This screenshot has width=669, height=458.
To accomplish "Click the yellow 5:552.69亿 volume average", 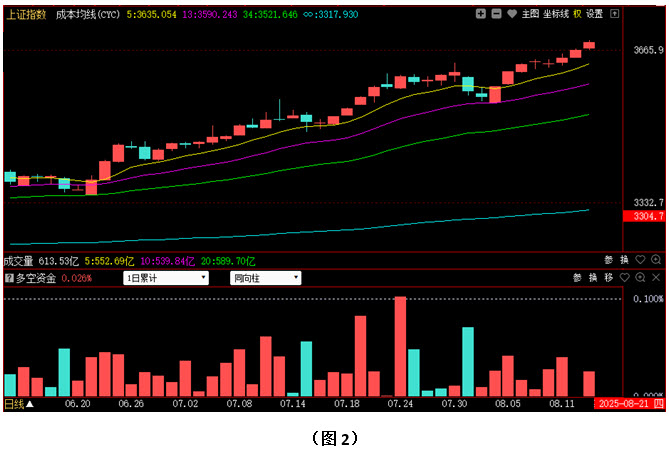I will (109, 261).
